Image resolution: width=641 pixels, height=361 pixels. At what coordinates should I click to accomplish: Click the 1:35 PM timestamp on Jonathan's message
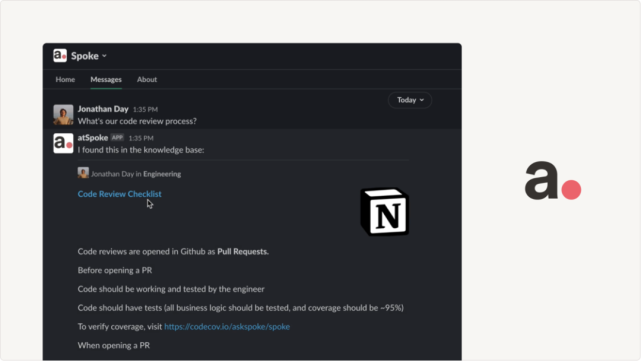coord(146,110)
